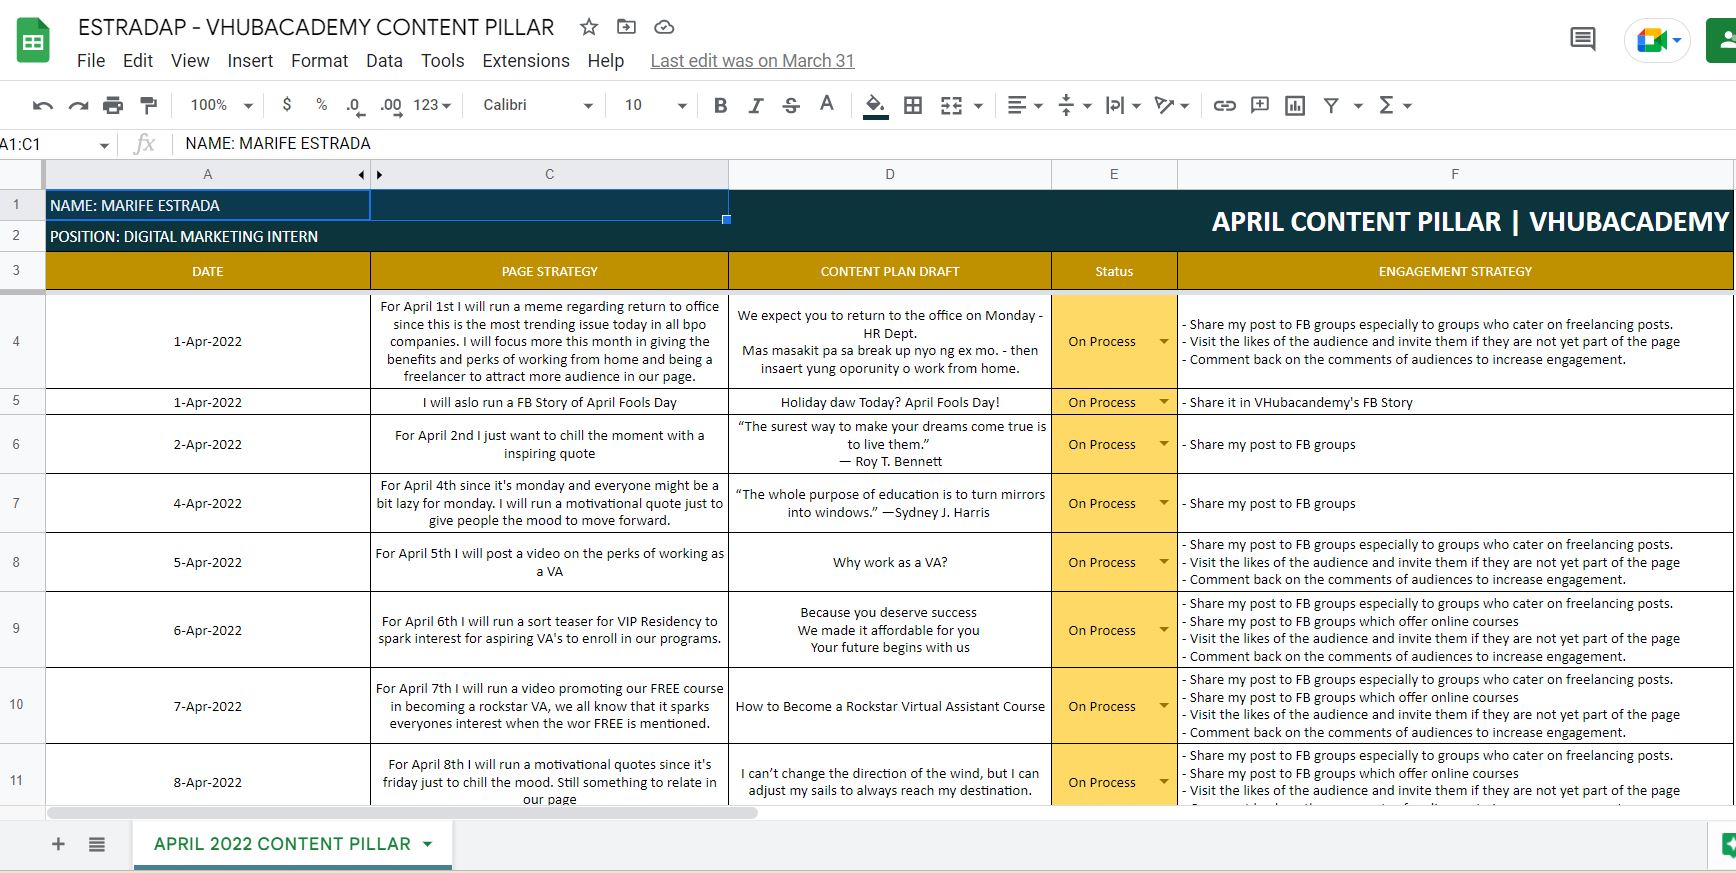Click the Redo icon
The image size is (1736, 873).
(78, 105)
